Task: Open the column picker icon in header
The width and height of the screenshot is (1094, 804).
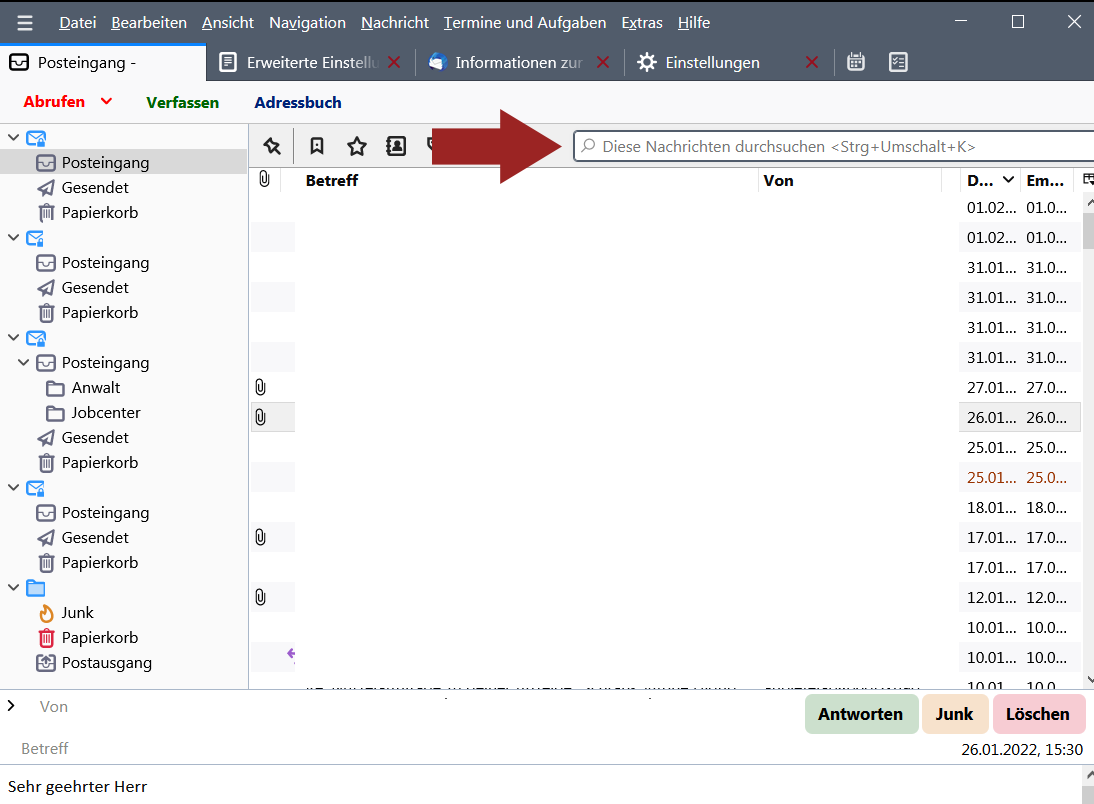Action: [1088, 180]
